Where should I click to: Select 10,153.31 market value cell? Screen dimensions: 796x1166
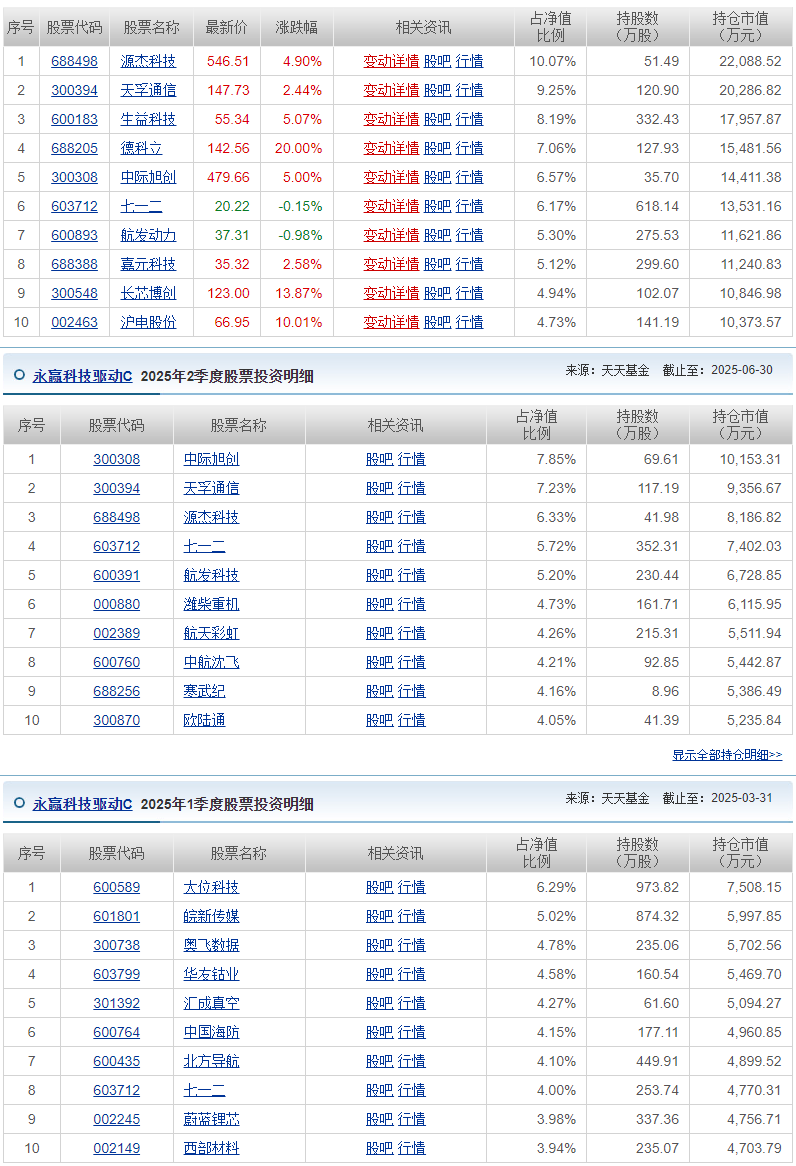click(x=750, y=460)
